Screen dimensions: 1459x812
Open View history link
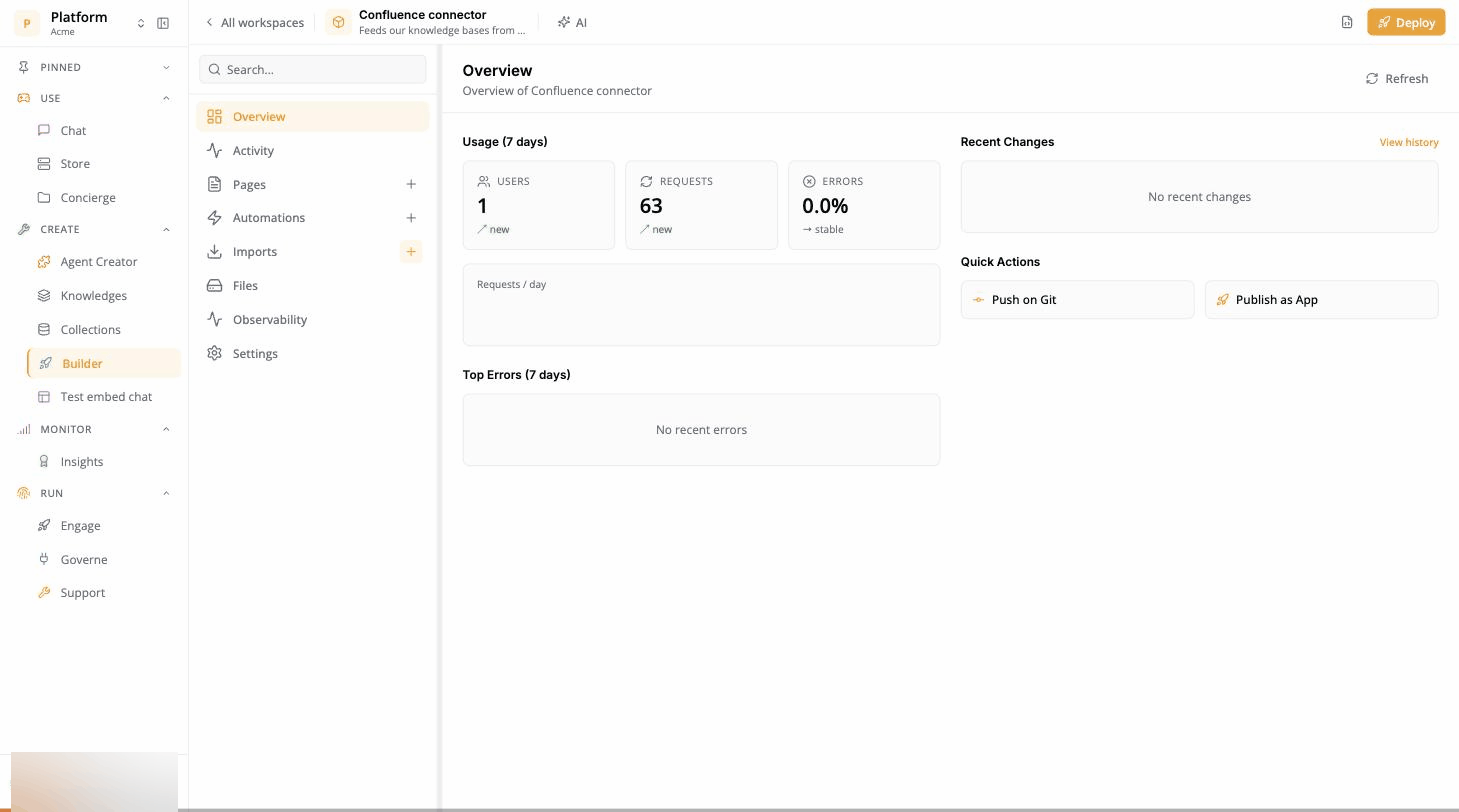pyautogui.click(x=1409, y=142)
